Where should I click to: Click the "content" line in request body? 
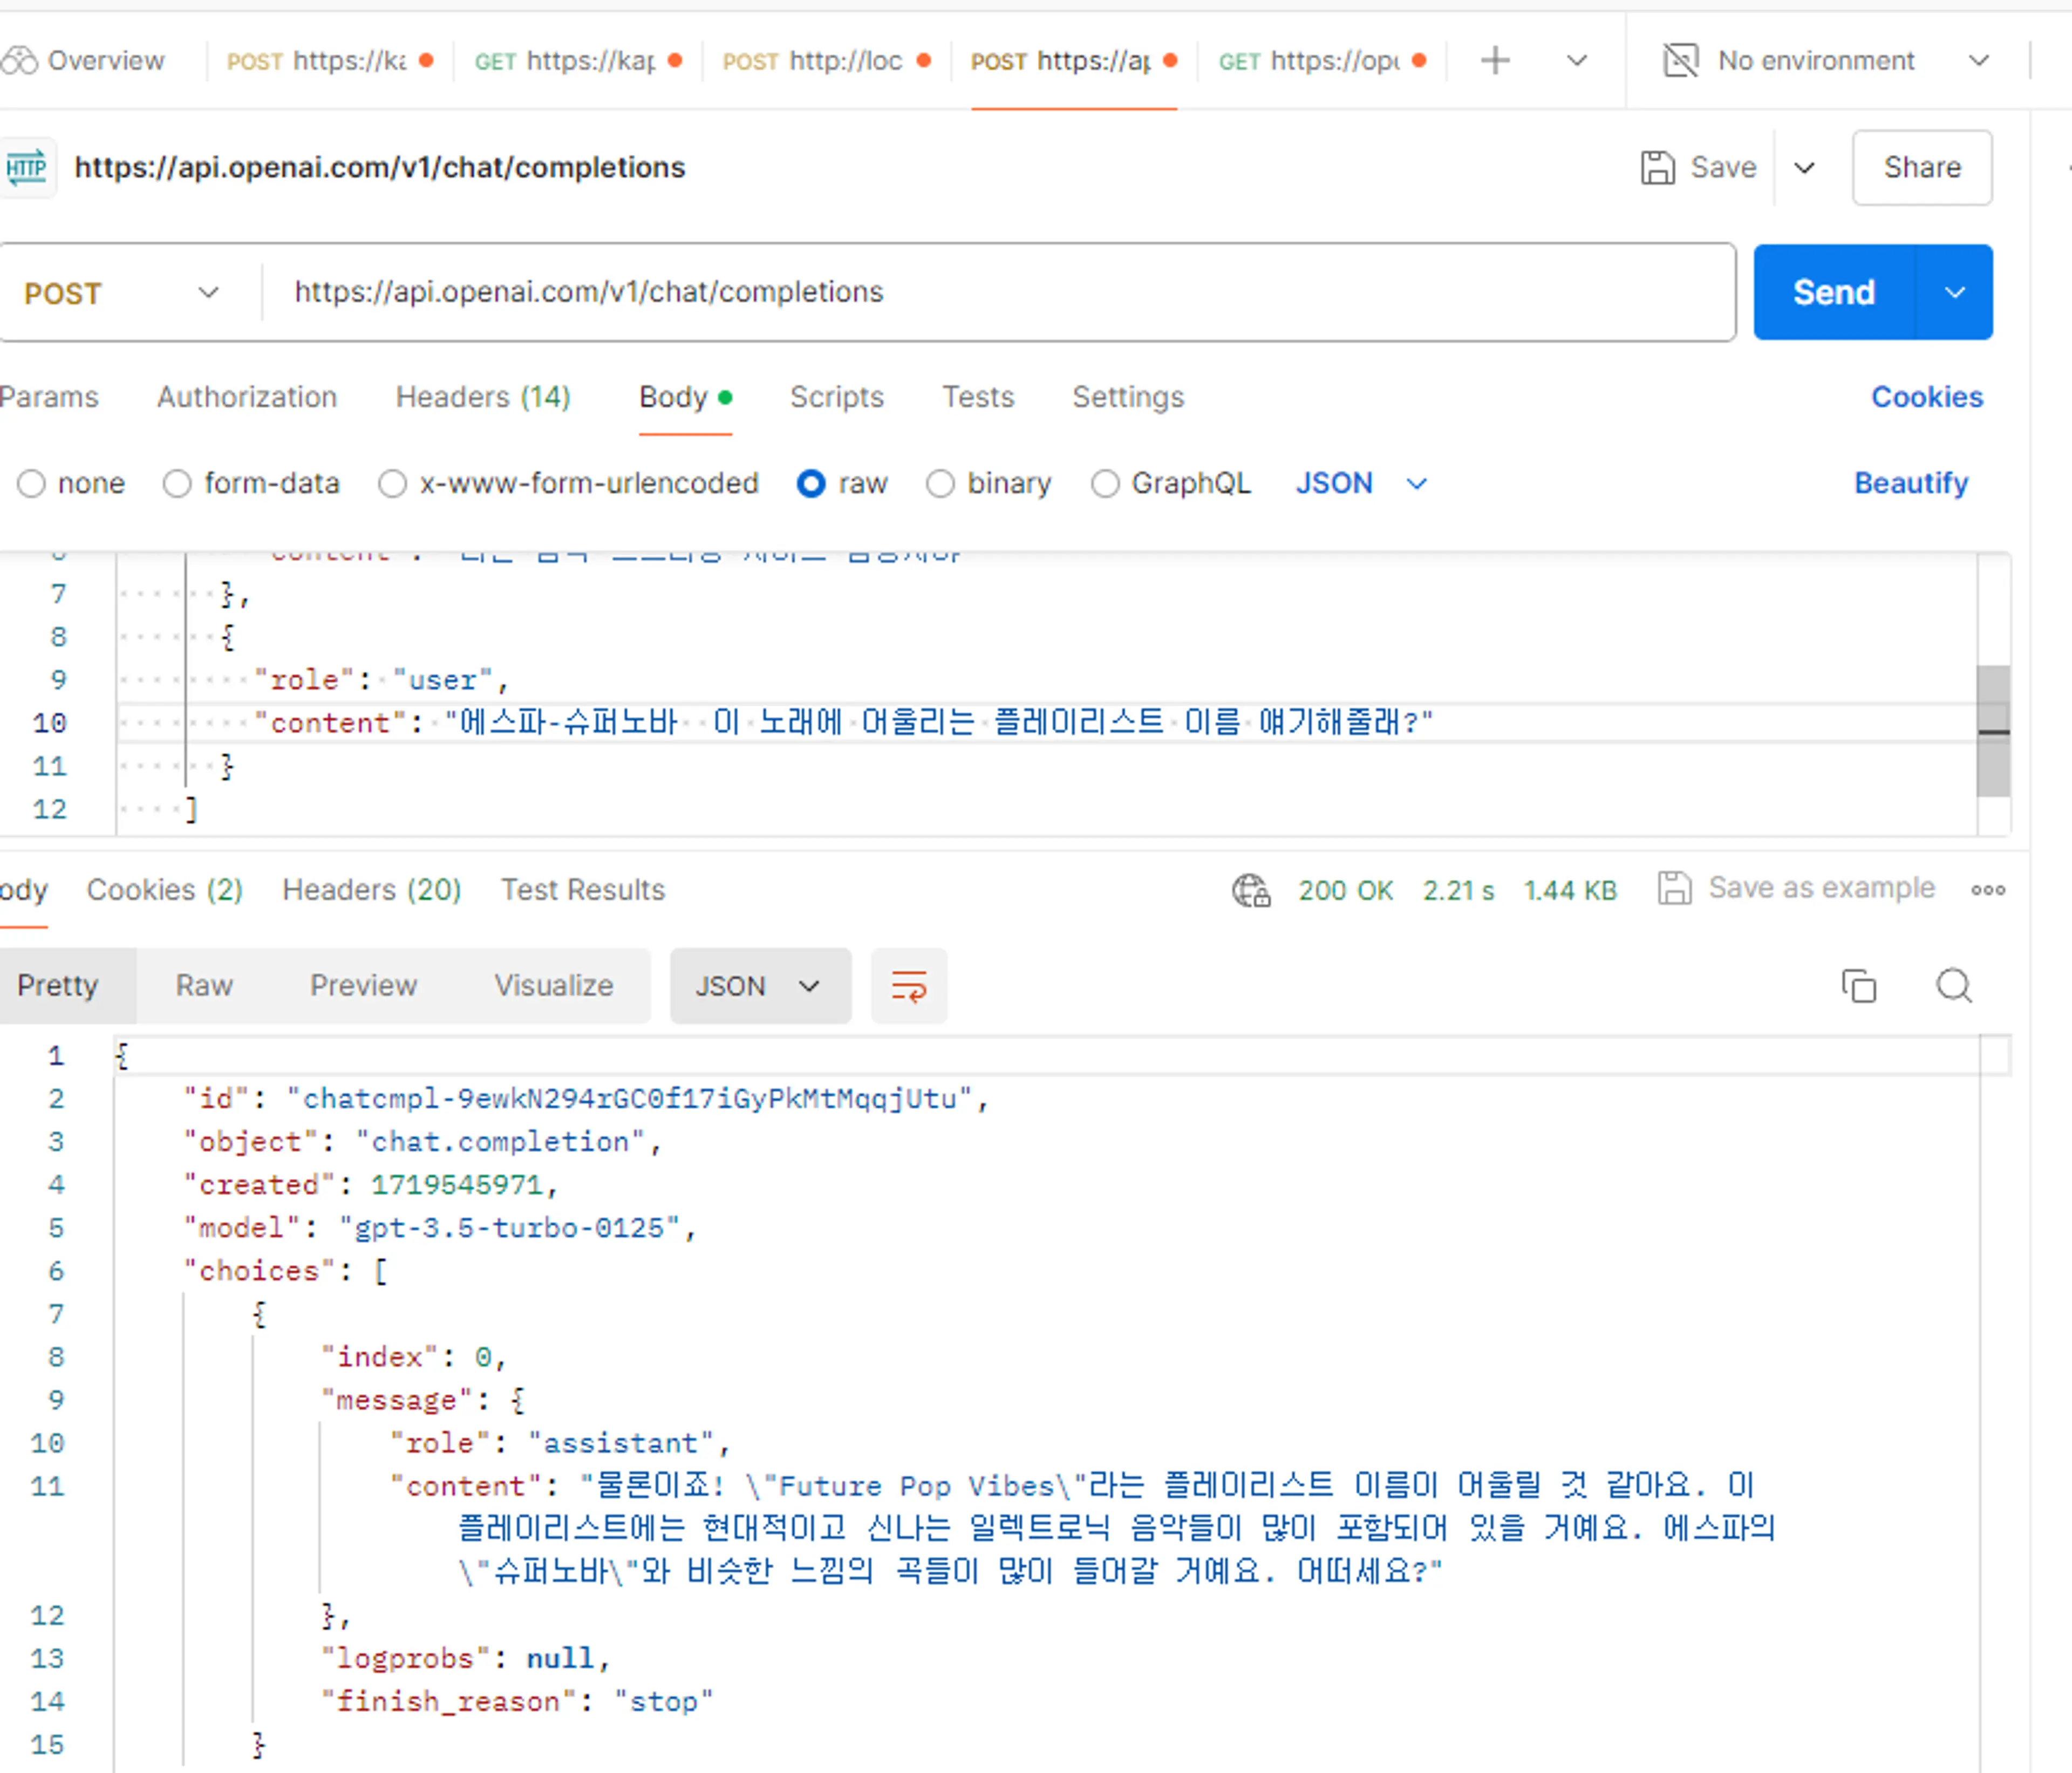[x=843, y=722]
